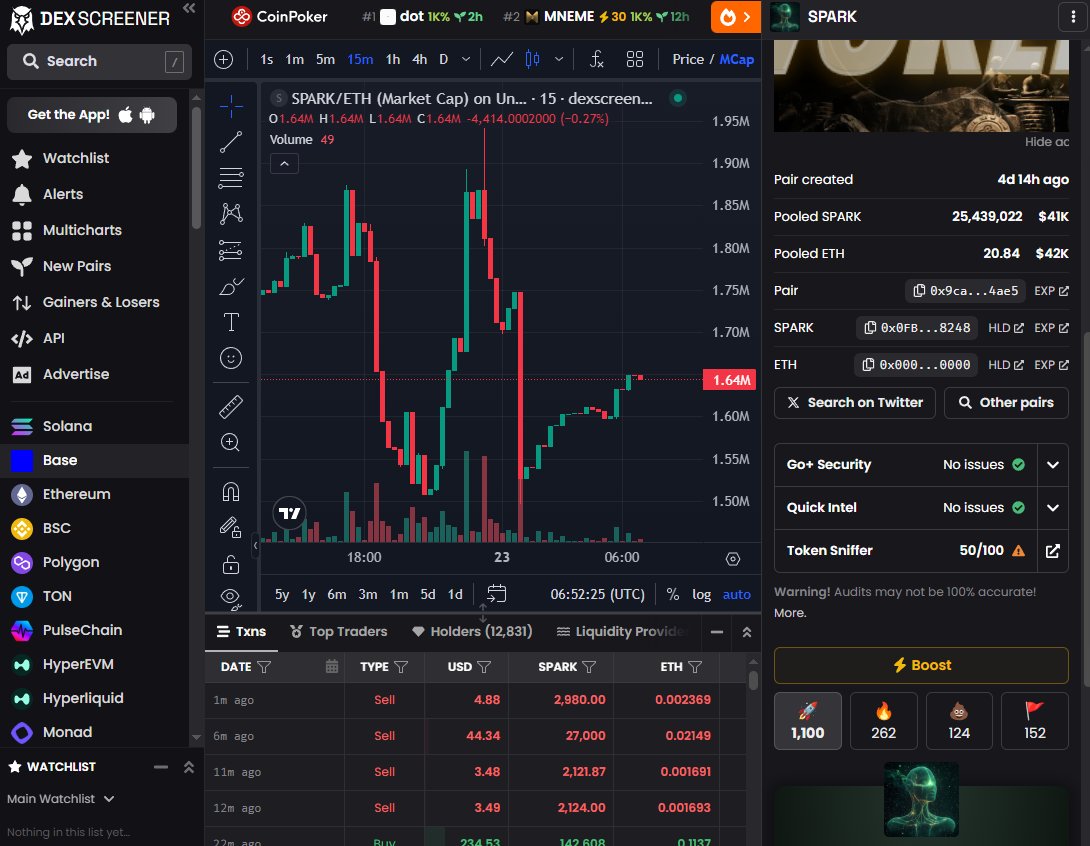Select the crosshair cursor tool
The width and height of the screenshot is (1090, 846).
point(231,106)
